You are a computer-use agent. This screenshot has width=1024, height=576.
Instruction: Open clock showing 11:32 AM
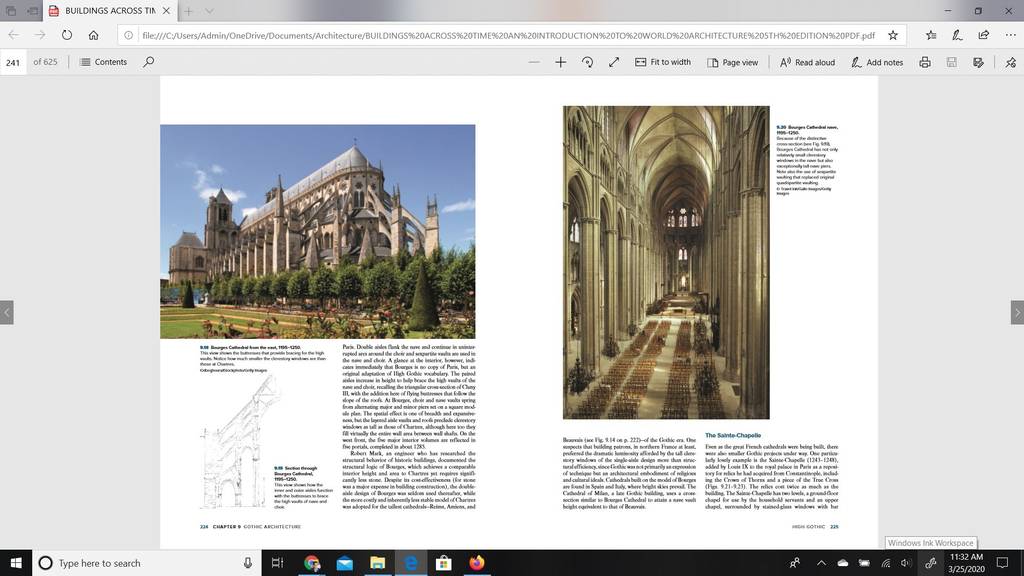coord(966,563)
